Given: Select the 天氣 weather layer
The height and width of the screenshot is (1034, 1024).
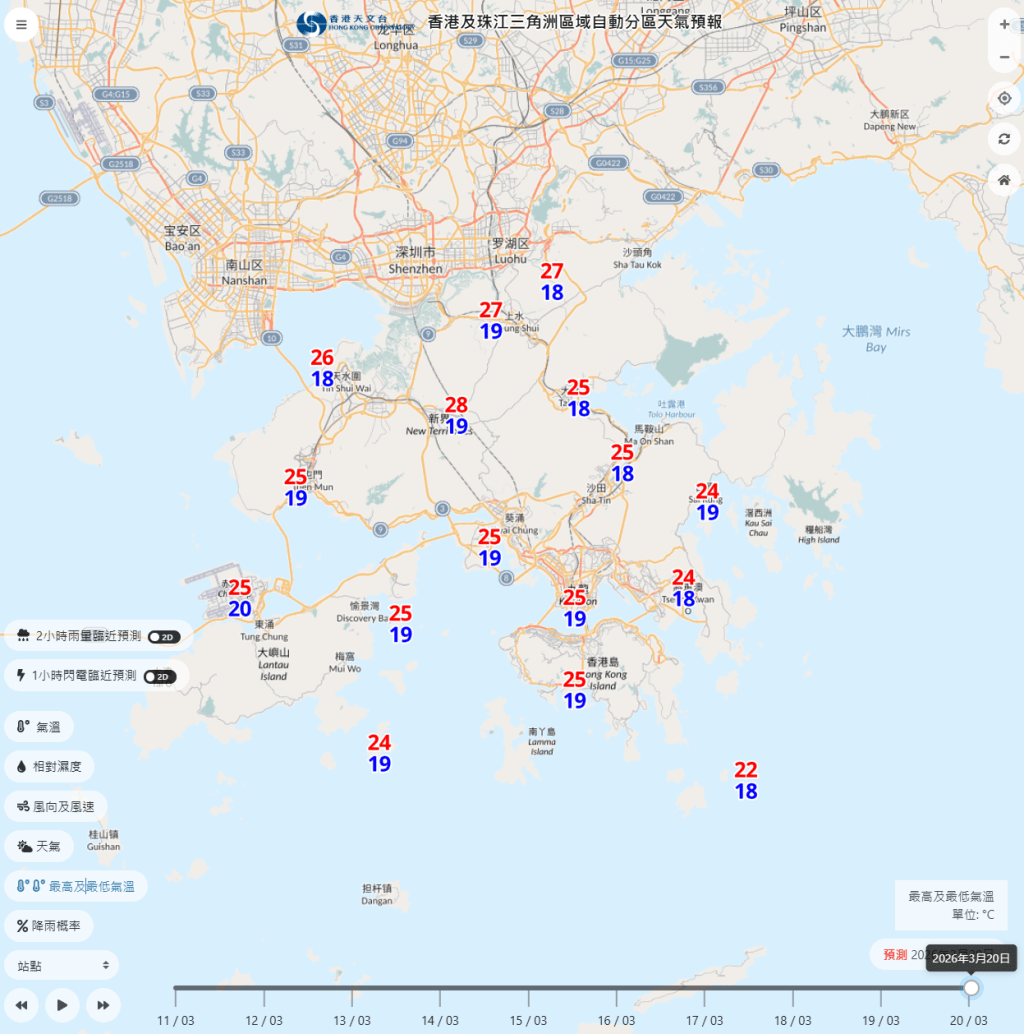Looking at the screenshot, I should [x=39, y=845].
